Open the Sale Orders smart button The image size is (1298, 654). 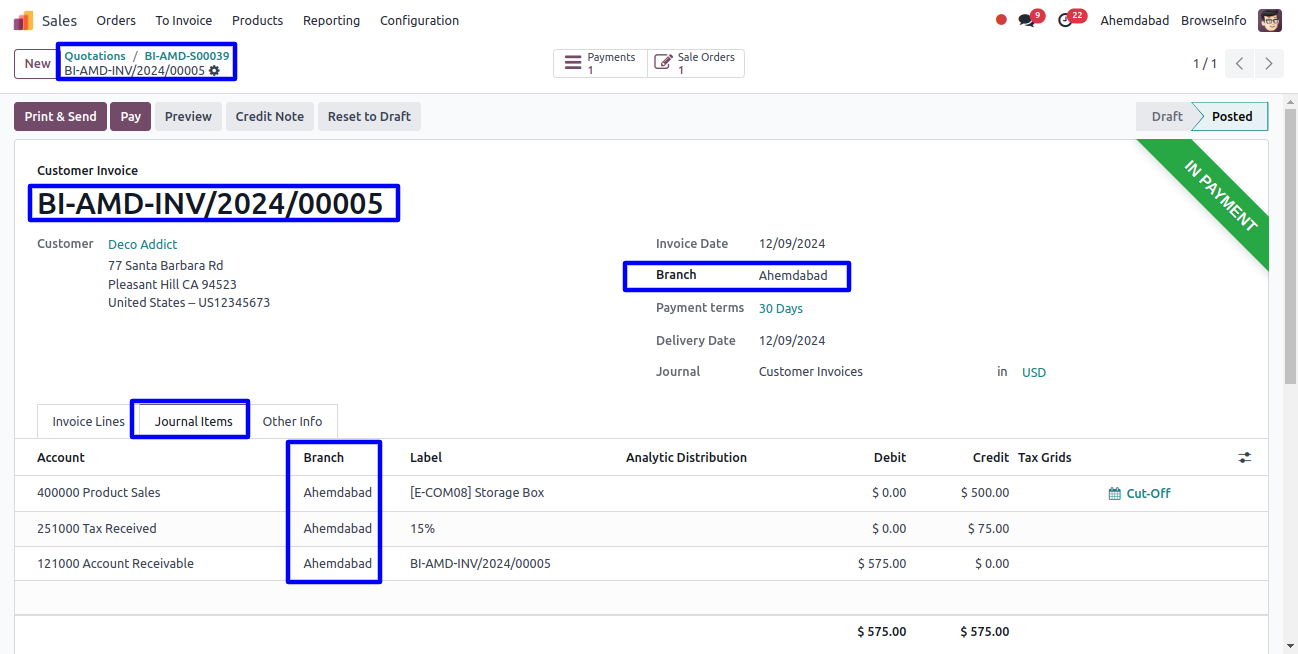point(696,64)
